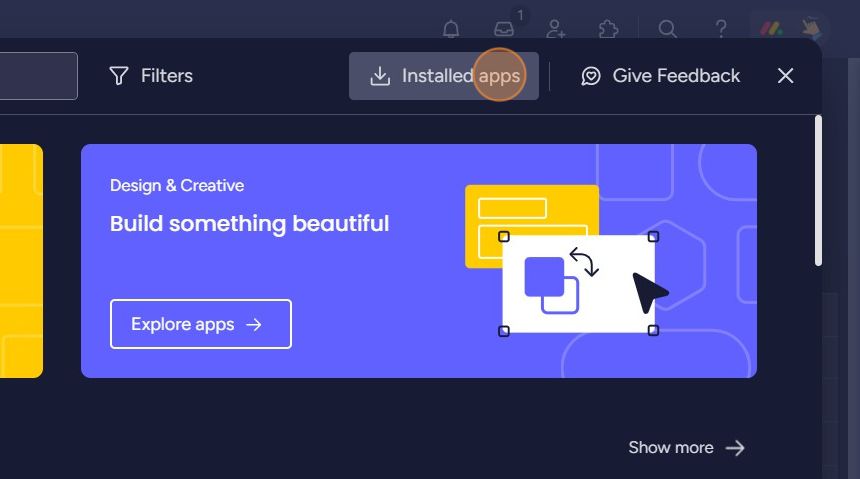Click the search magnifier icon

(x=667, y=29)
